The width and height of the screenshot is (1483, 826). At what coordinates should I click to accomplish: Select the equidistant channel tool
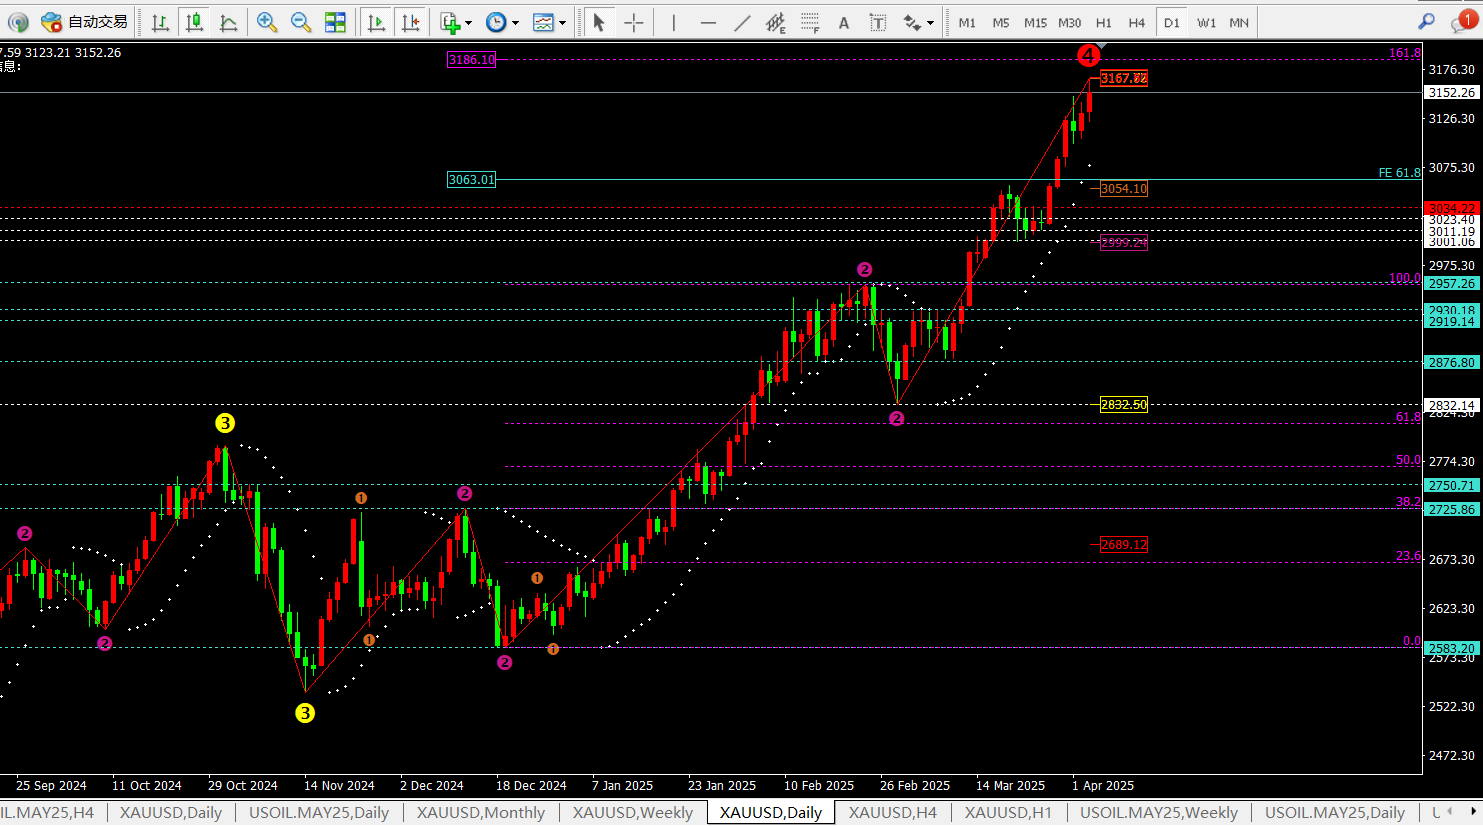pyautogui.click(x=775, y=22)
